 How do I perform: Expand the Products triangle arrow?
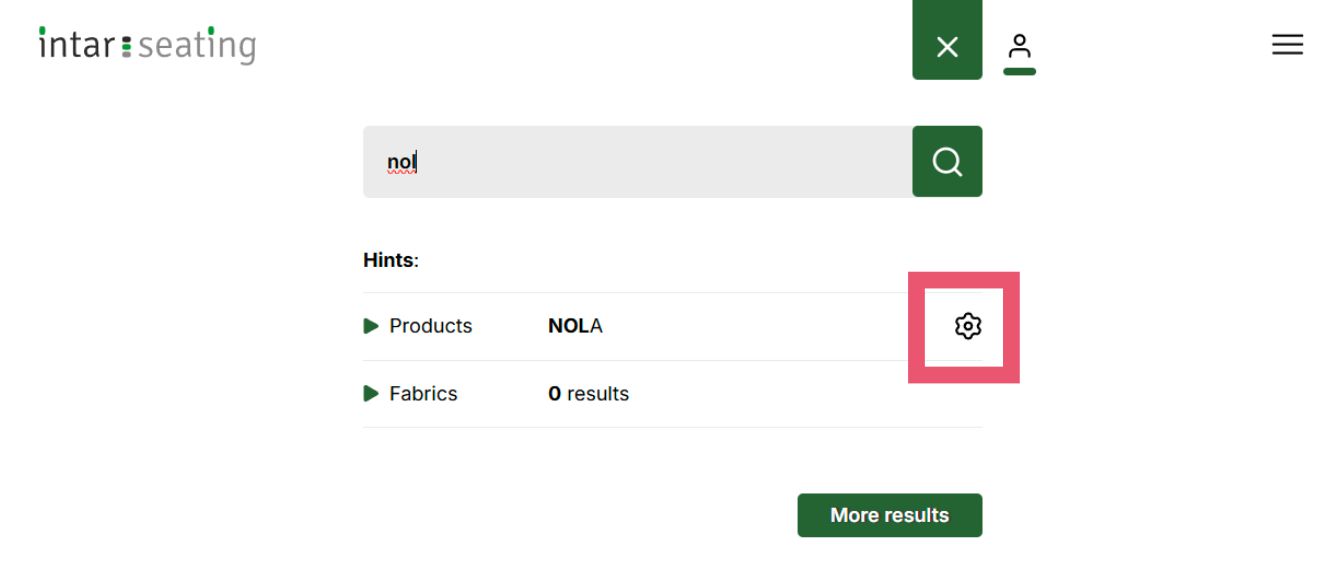point(371,326)
